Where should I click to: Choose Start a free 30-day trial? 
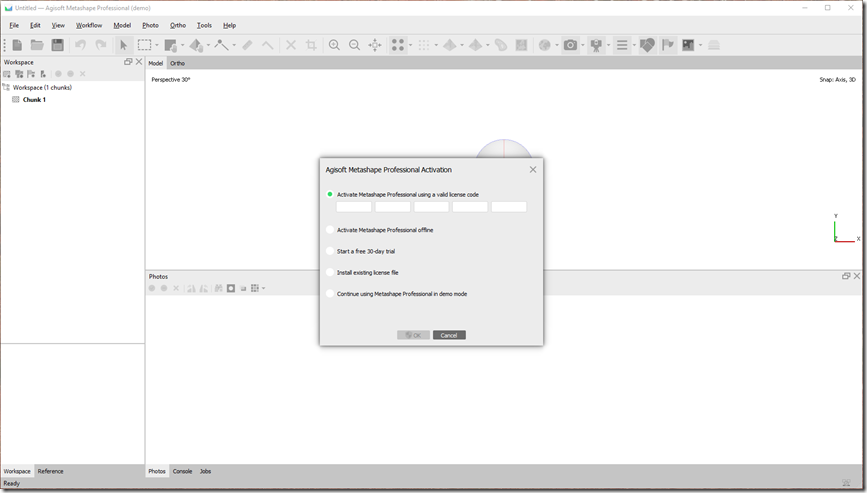click(330, 251)
